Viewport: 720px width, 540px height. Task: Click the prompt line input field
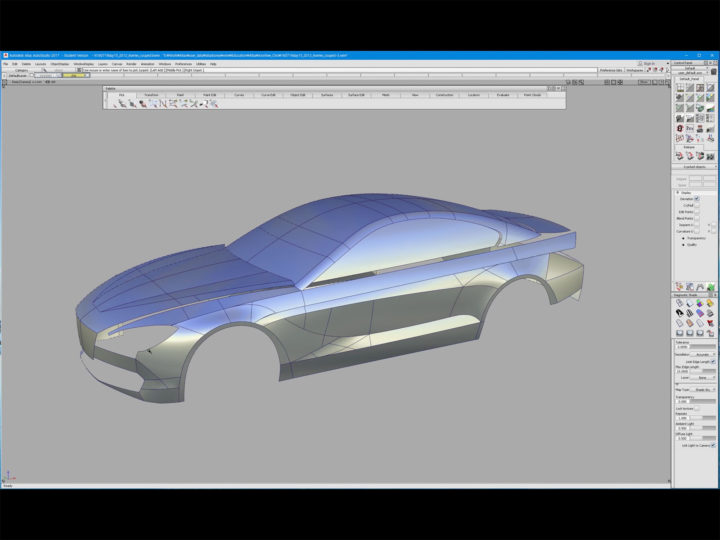pos(339,70)
